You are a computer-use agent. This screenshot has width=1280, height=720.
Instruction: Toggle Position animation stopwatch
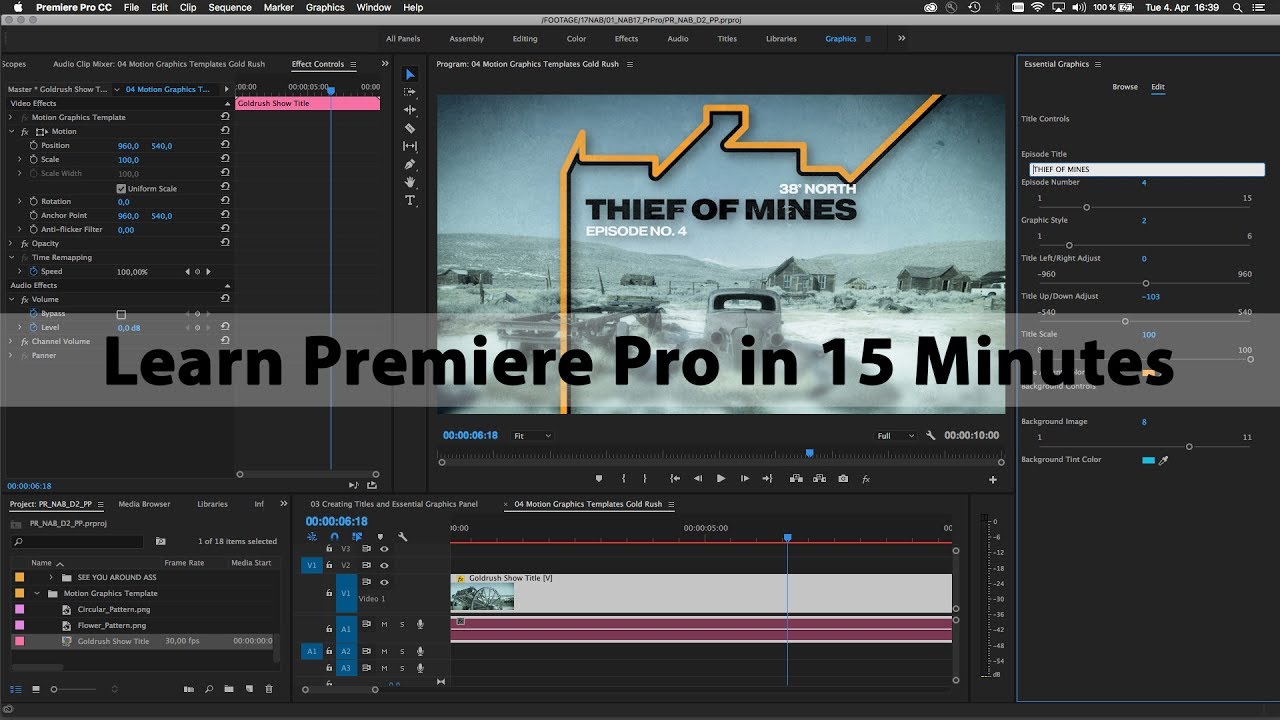click(33, 146)
